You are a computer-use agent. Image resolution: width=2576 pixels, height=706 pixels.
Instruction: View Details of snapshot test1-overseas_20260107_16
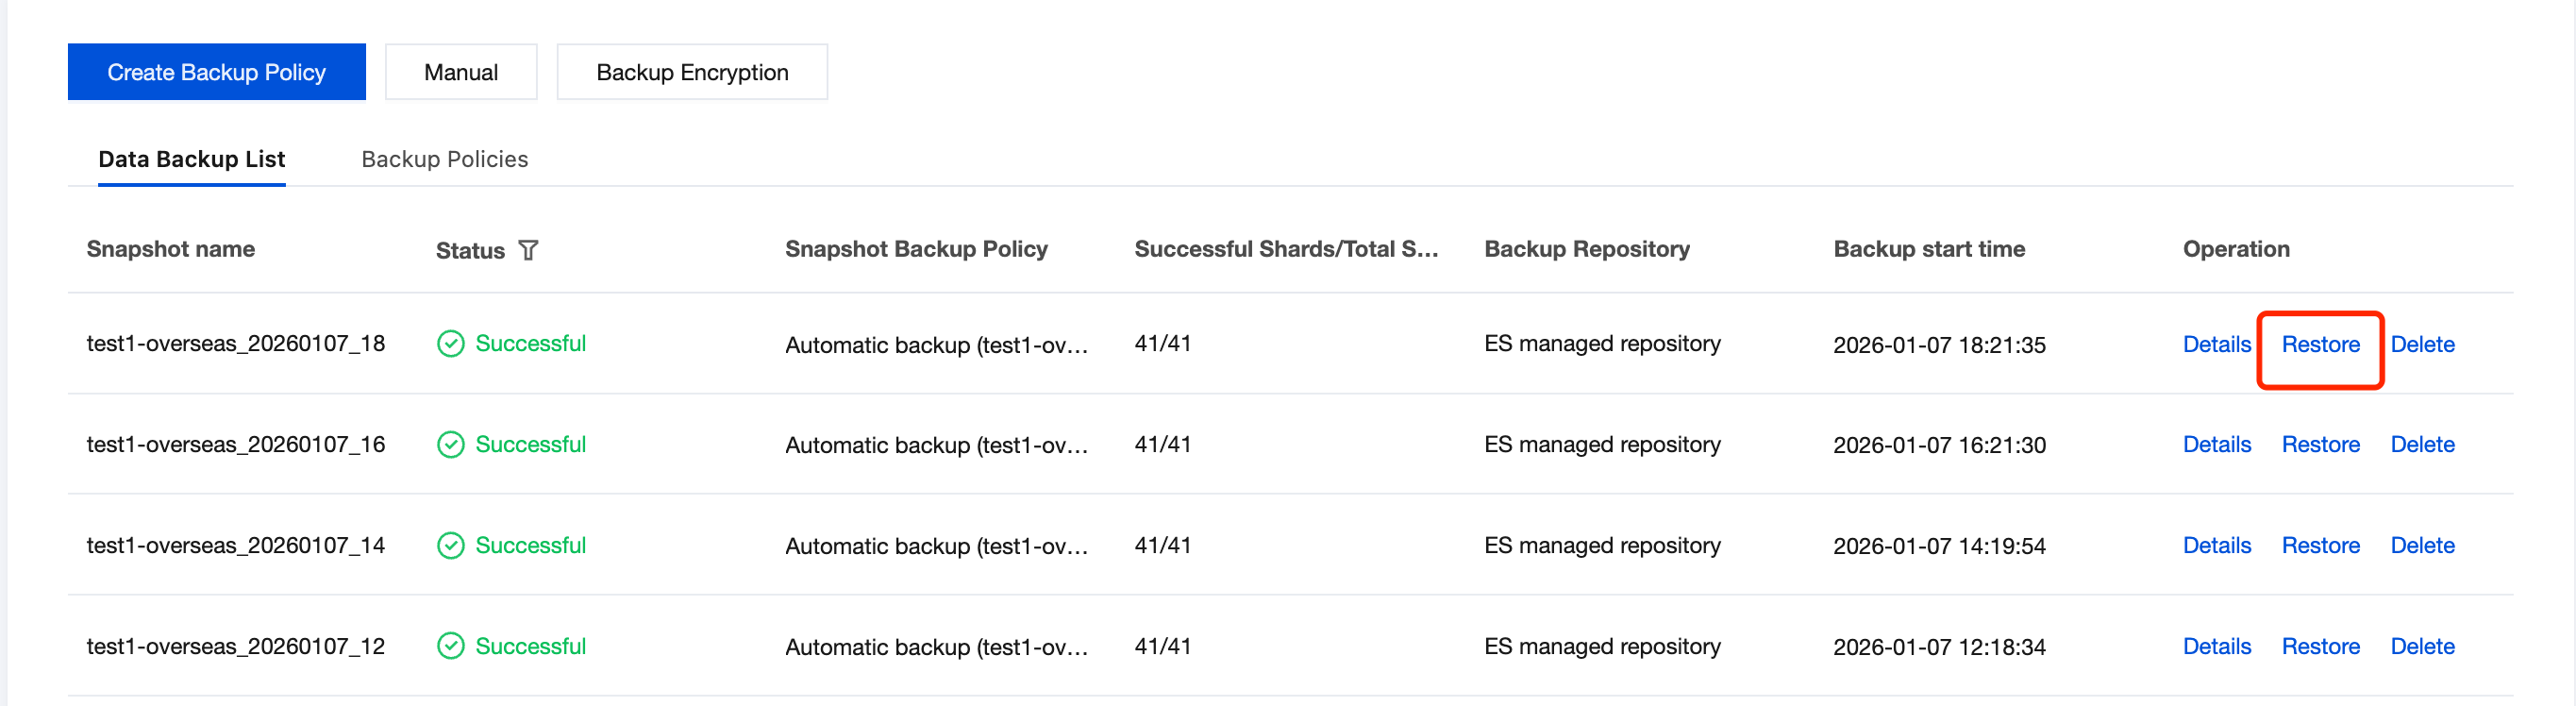click(x=2216, y=444)
